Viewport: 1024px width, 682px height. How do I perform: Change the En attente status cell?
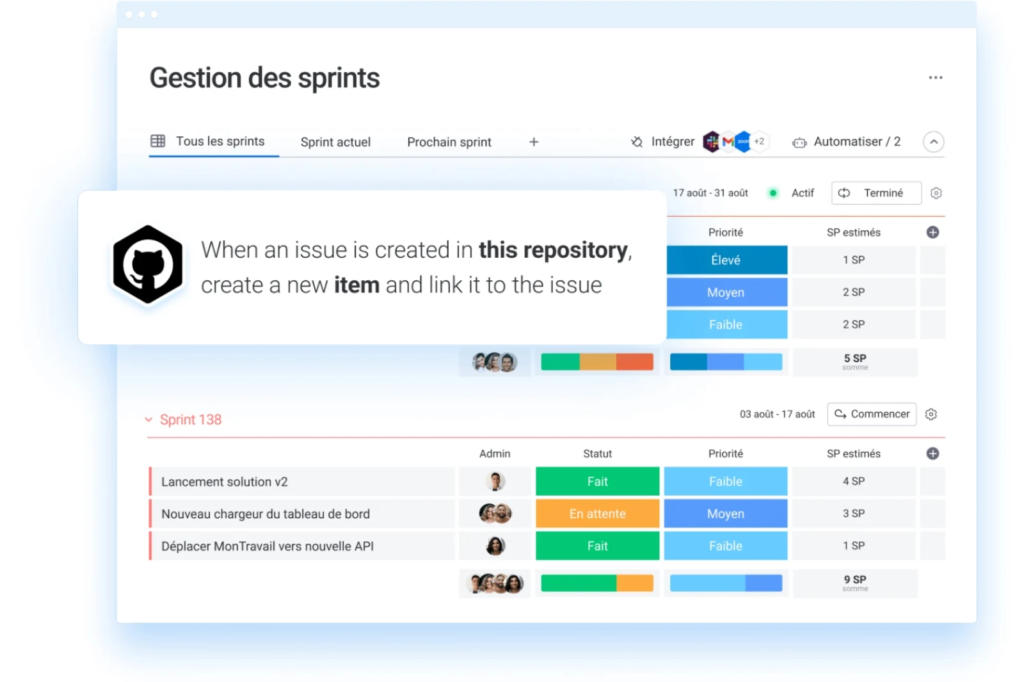point(597,514)
